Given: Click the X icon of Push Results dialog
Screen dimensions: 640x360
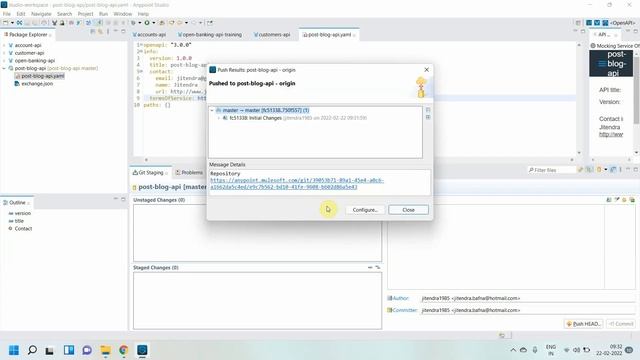Looking at the screenshot, I should coord(427,70).
